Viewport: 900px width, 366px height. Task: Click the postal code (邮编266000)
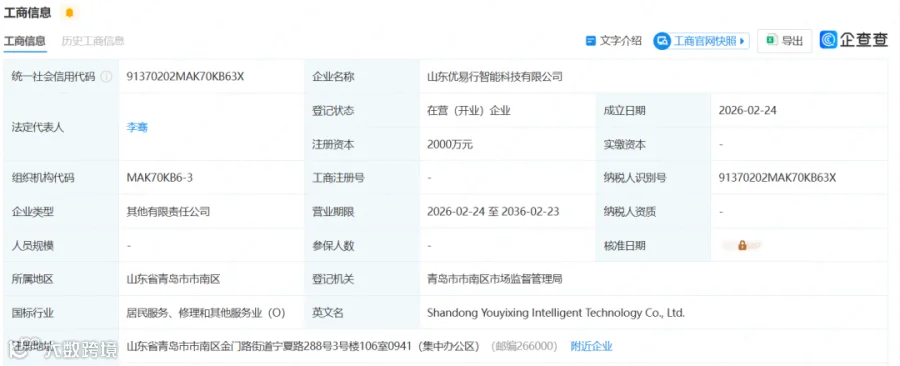[x=525, y=346]
